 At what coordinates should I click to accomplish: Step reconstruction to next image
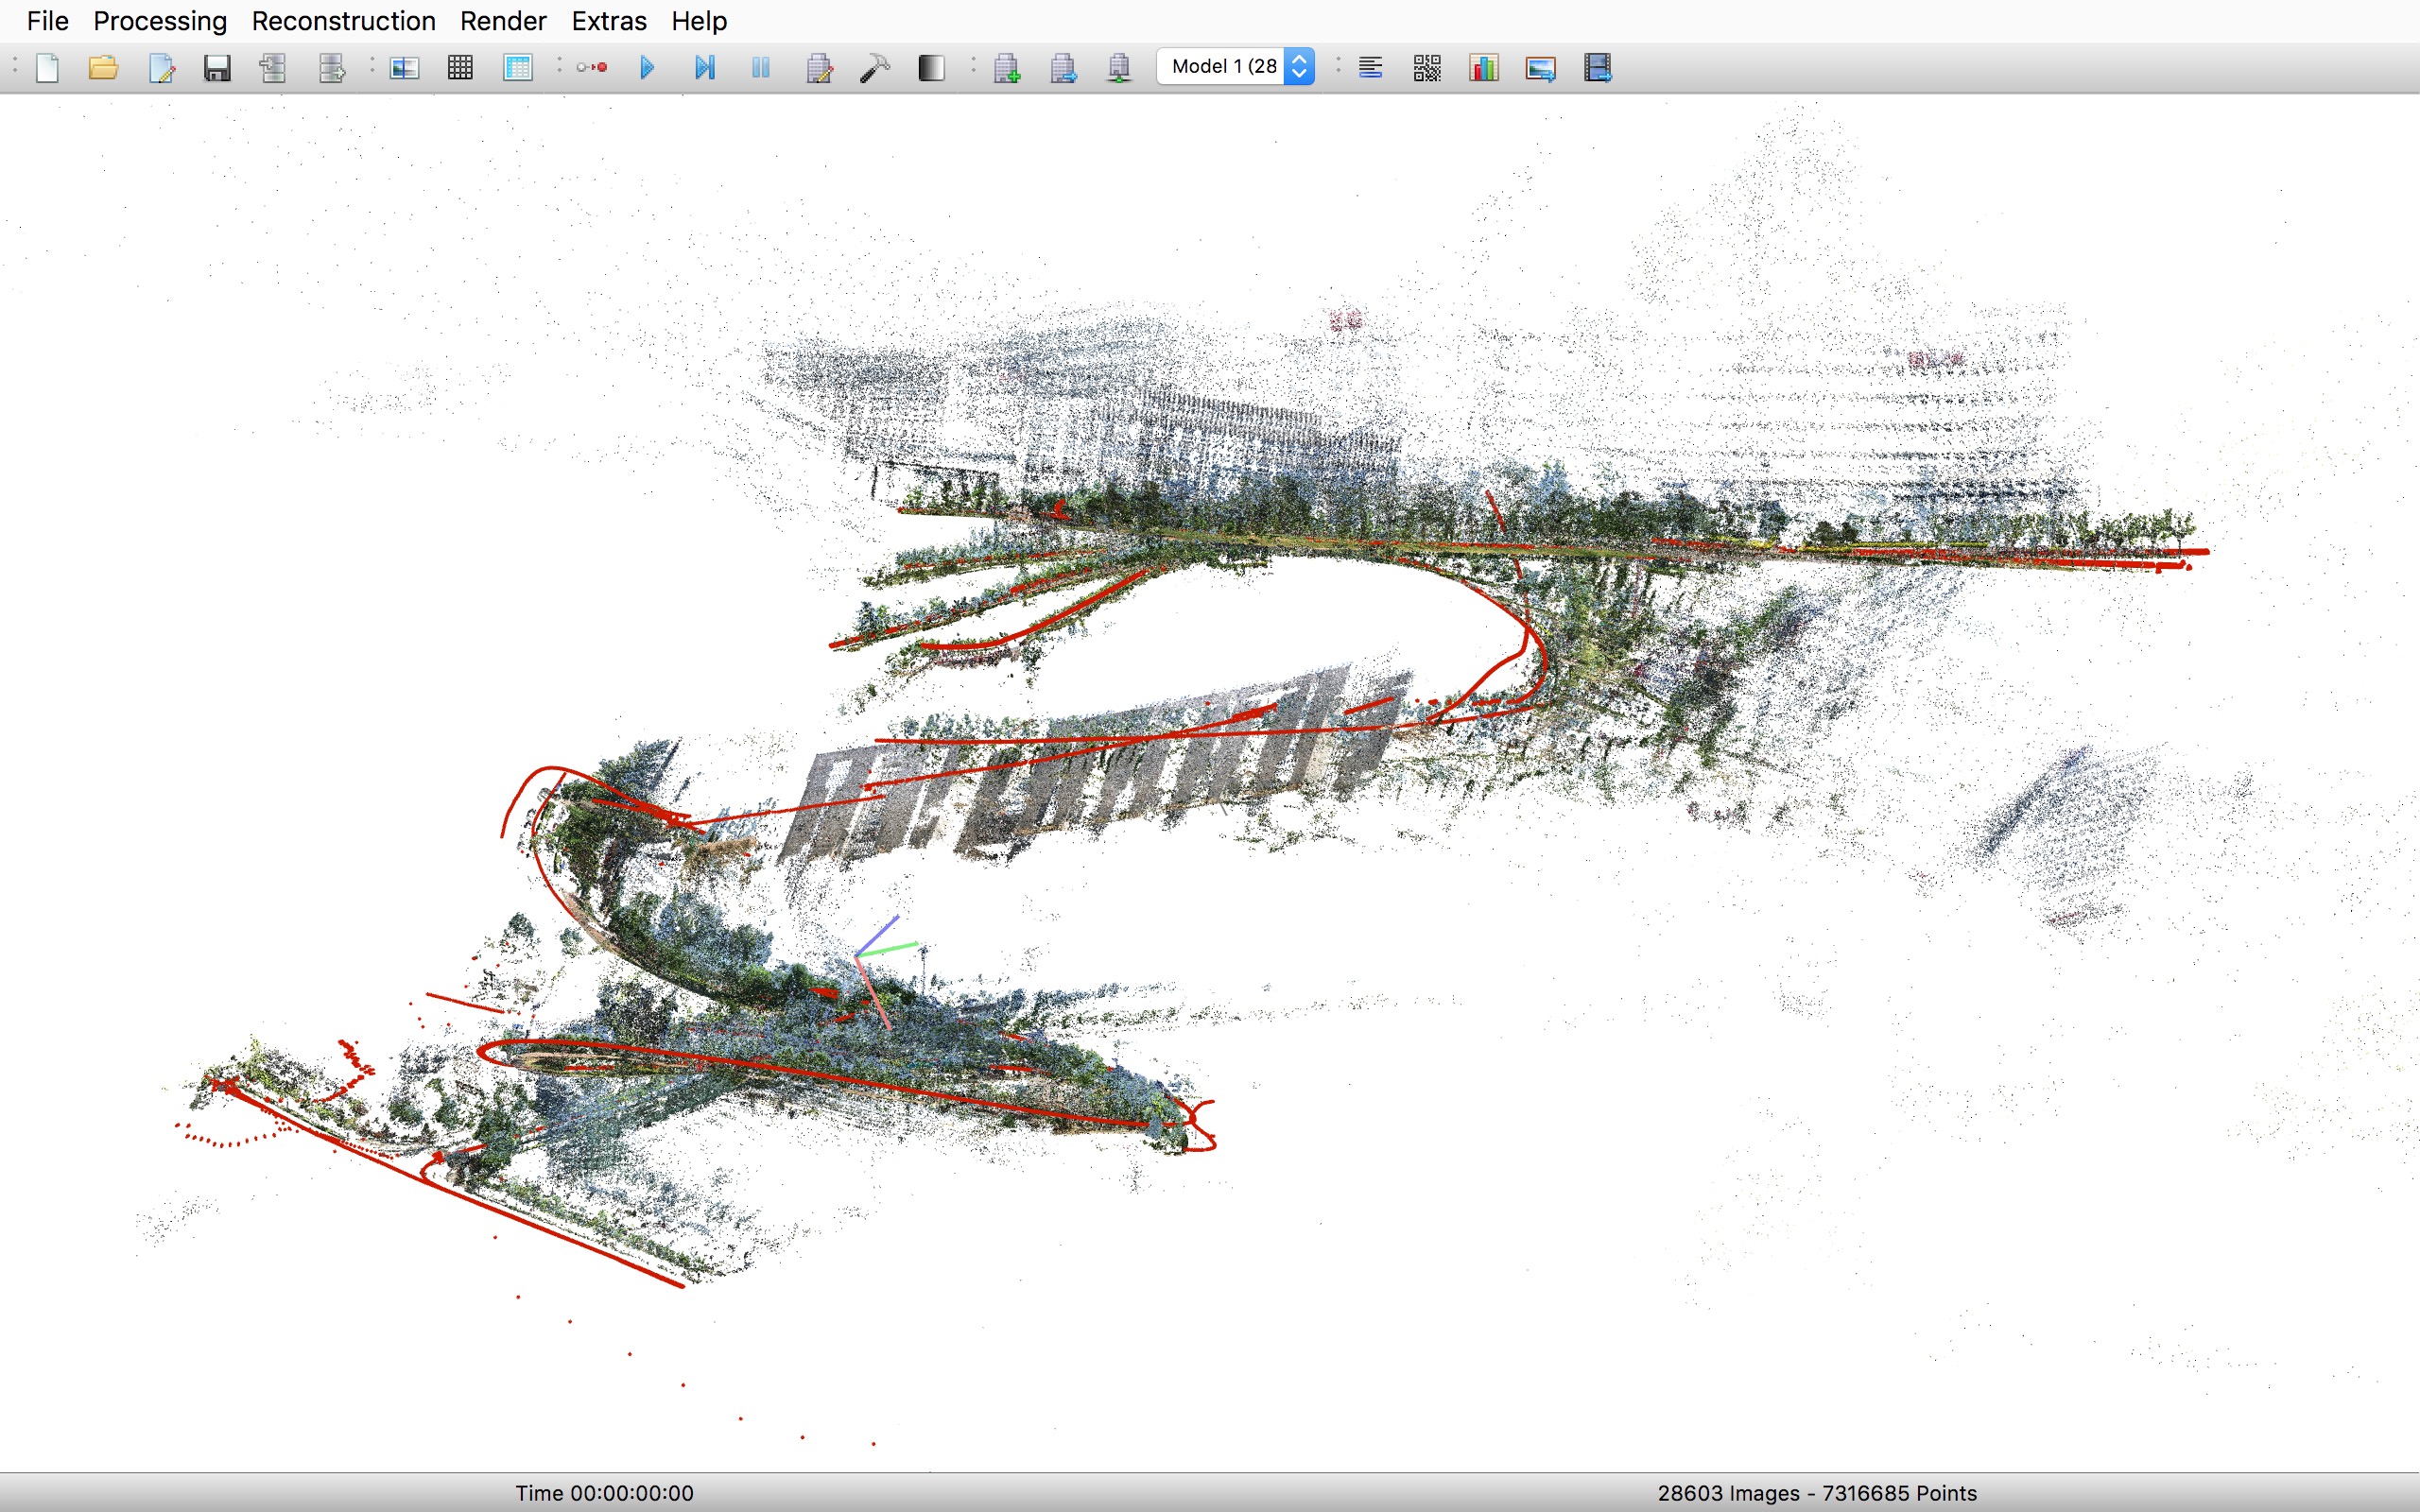pyautogui.click(x=704, y=68)
